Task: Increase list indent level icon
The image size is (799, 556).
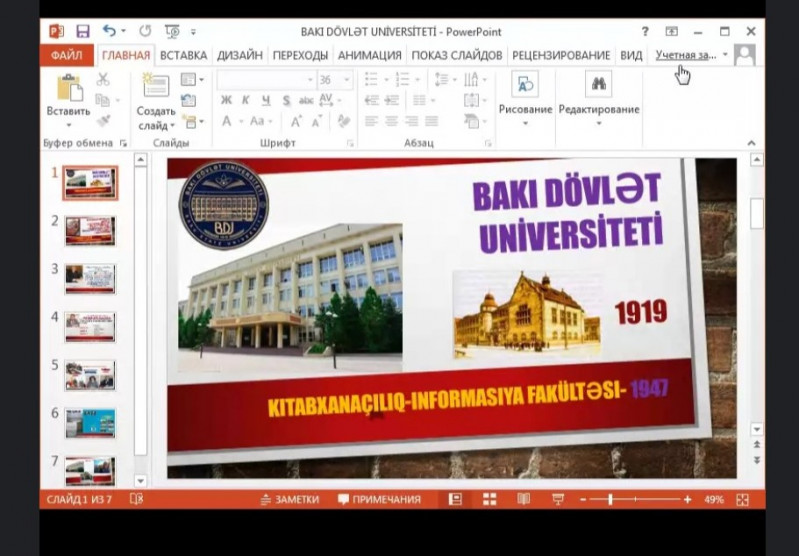Action: point(391,100)
